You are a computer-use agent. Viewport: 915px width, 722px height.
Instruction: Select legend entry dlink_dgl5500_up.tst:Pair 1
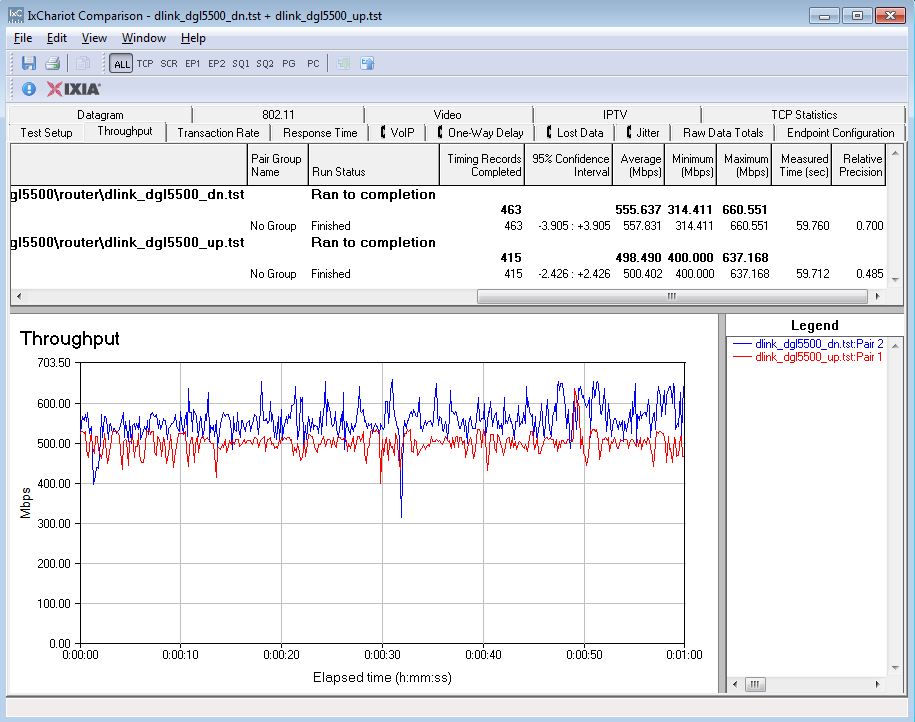tap(808, 357)
